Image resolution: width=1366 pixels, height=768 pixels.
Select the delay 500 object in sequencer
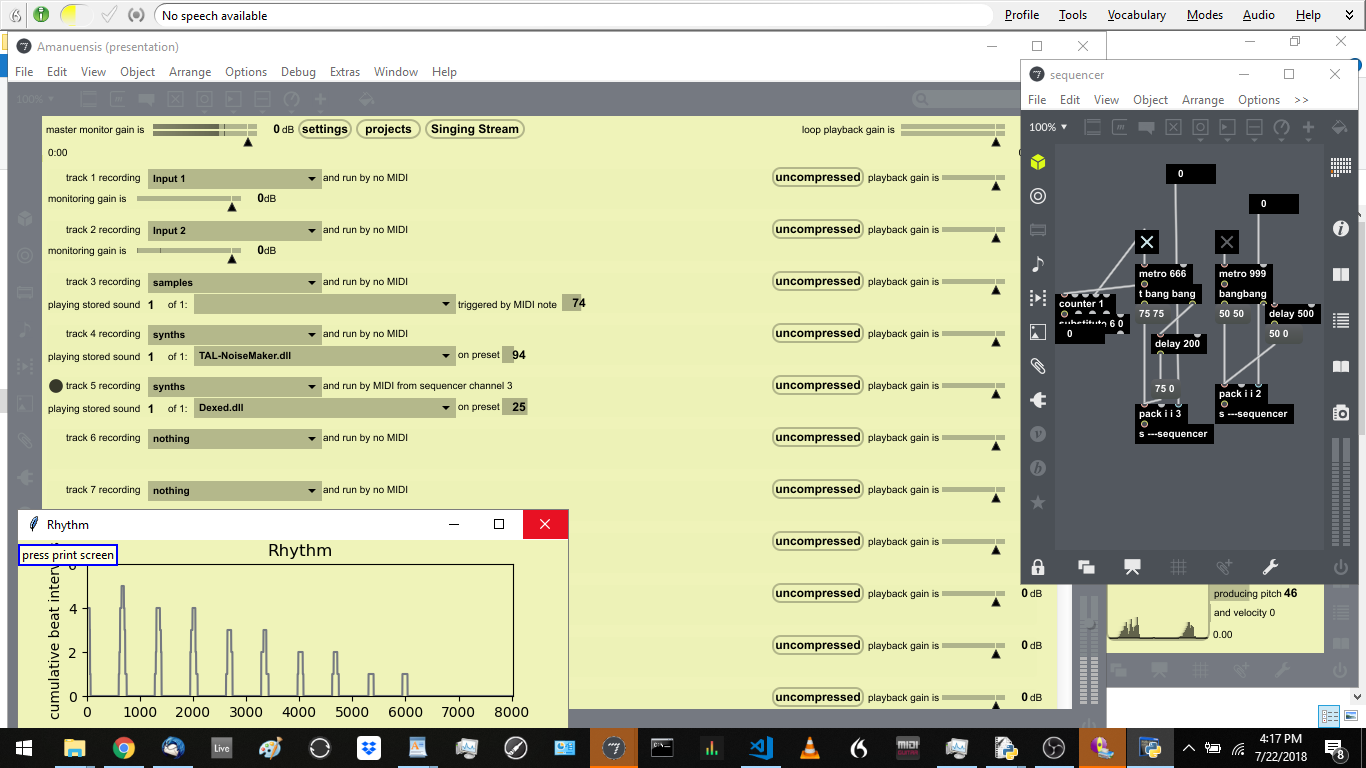(x=1291, y=313)
